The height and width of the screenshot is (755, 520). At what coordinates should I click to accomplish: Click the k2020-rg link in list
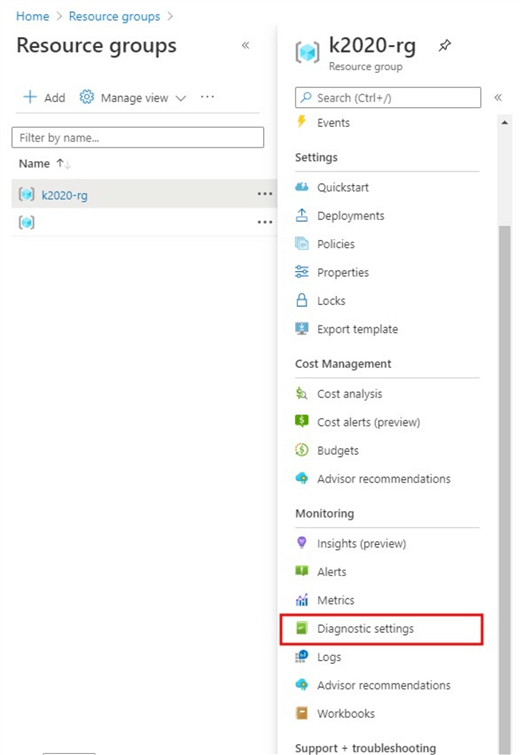tap(65, 195)
